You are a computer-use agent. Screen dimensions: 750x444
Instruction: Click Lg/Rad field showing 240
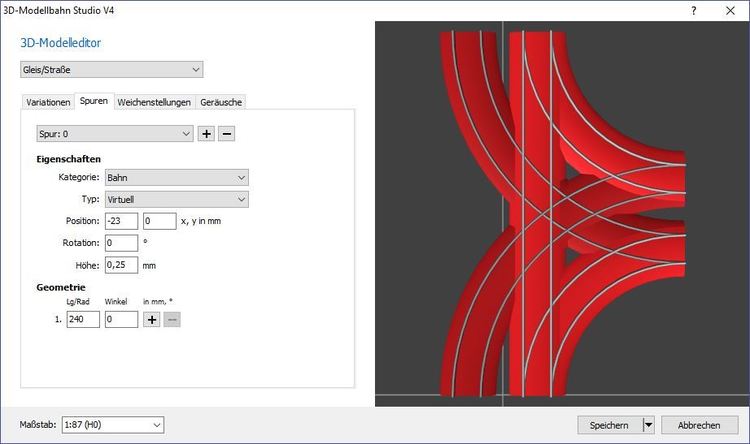click(x=83, y=320)
